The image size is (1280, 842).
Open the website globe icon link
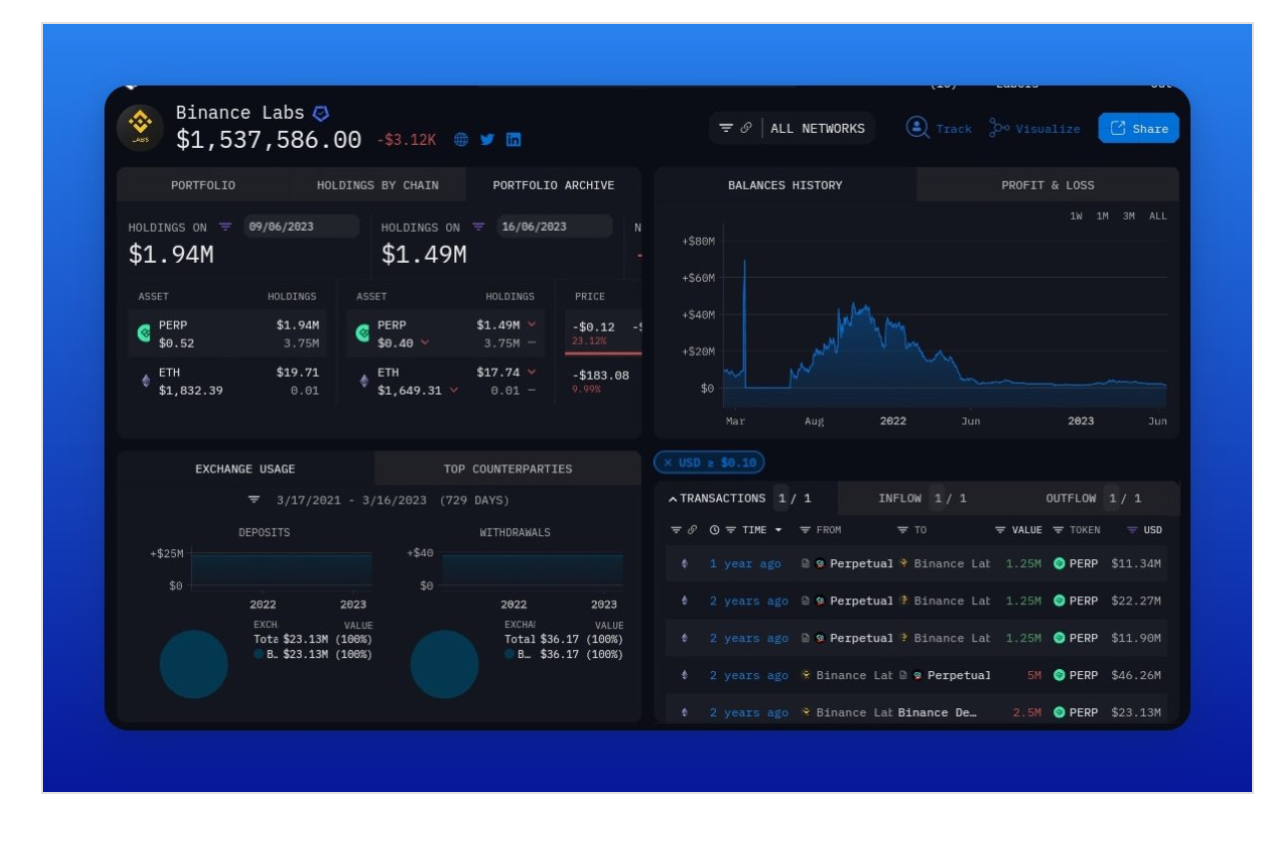click(x=461, y=141)
